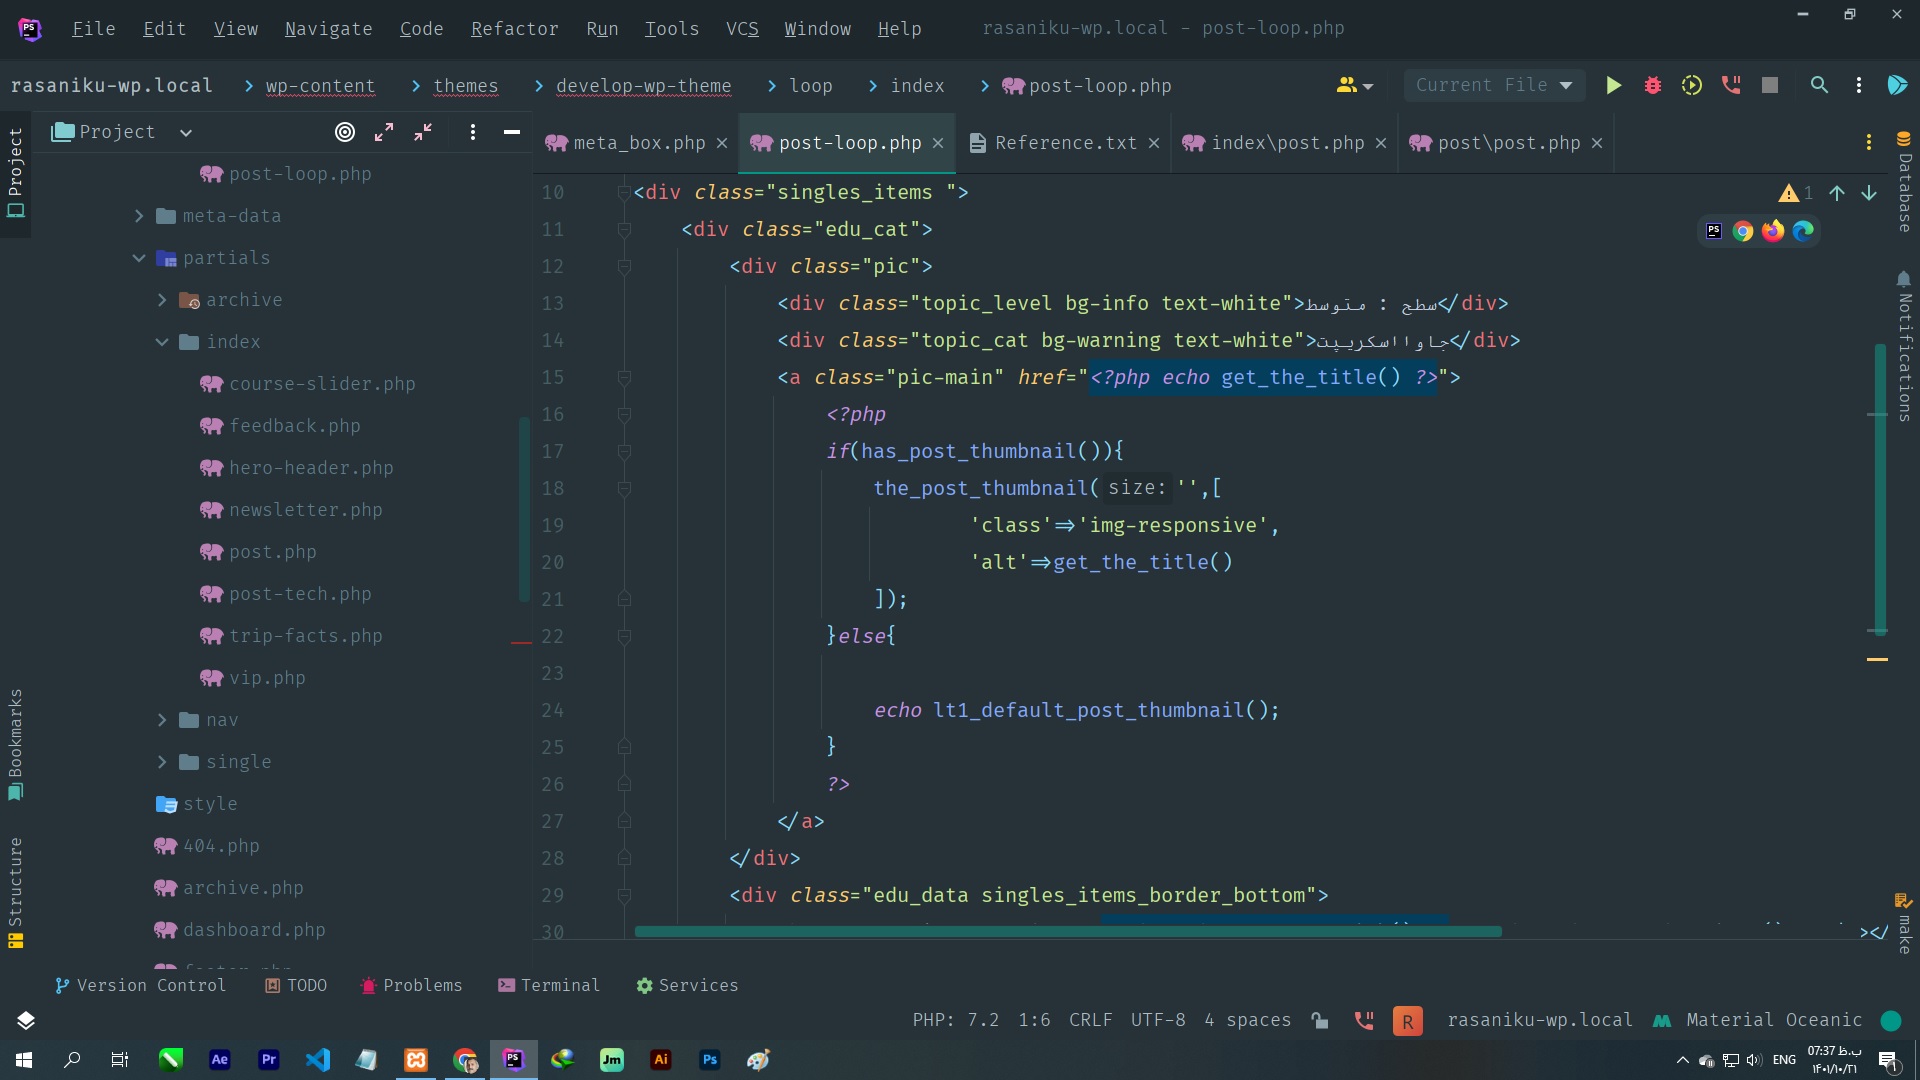Screen dimensions: 1920x1080
Task: Run the current file with the green play icon
Action: coord(1613,86)
